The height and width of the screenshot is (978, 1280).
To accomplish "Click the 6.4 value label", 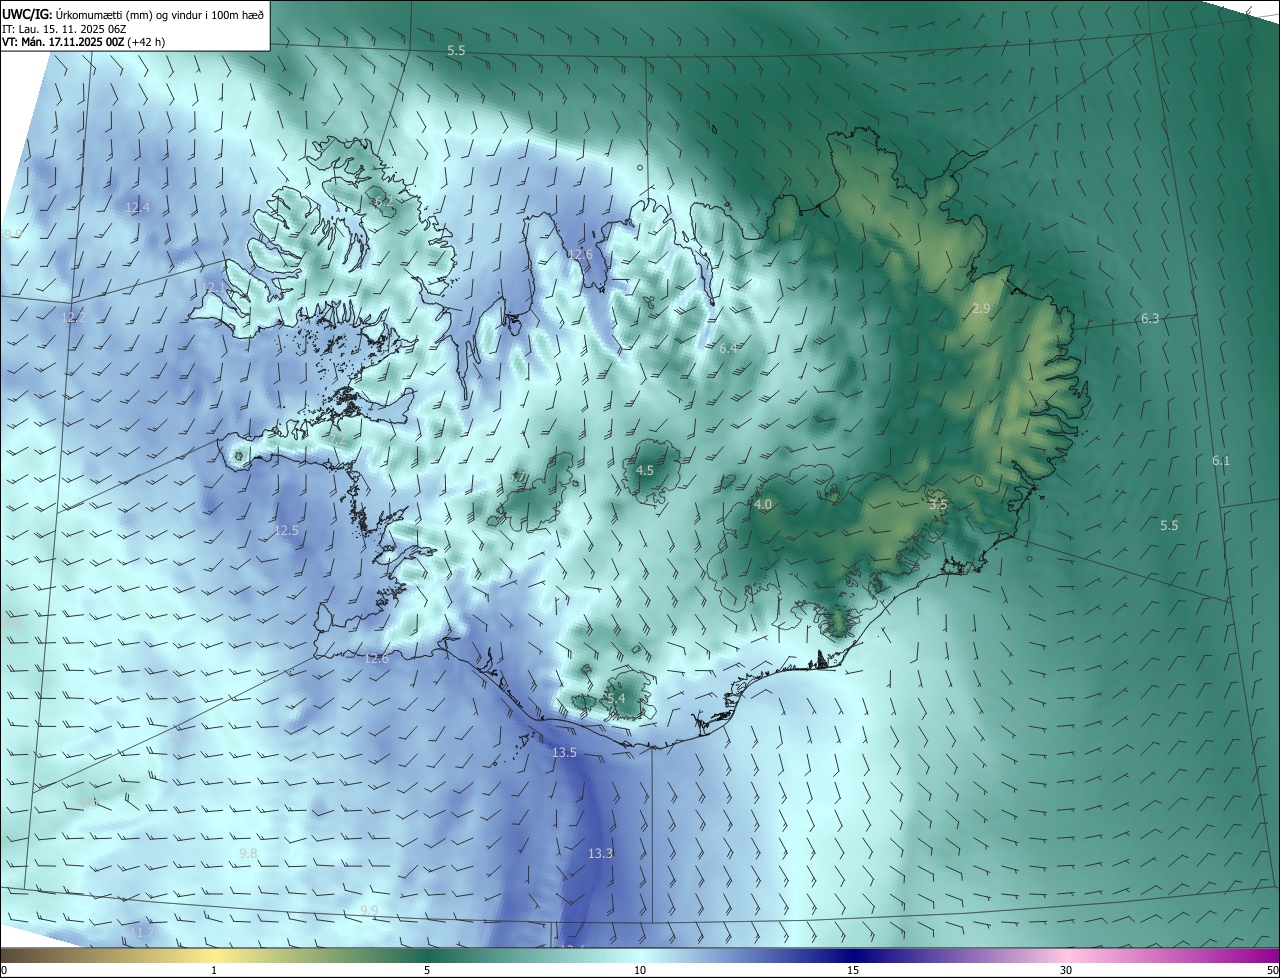I will (x=728, y=348).
